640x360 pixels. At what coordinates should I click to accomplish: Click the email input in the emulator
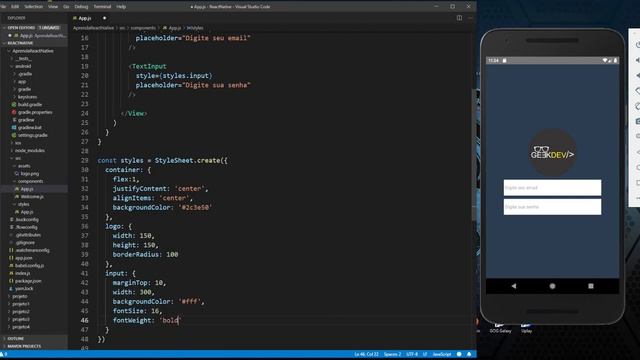pos(552,187)
